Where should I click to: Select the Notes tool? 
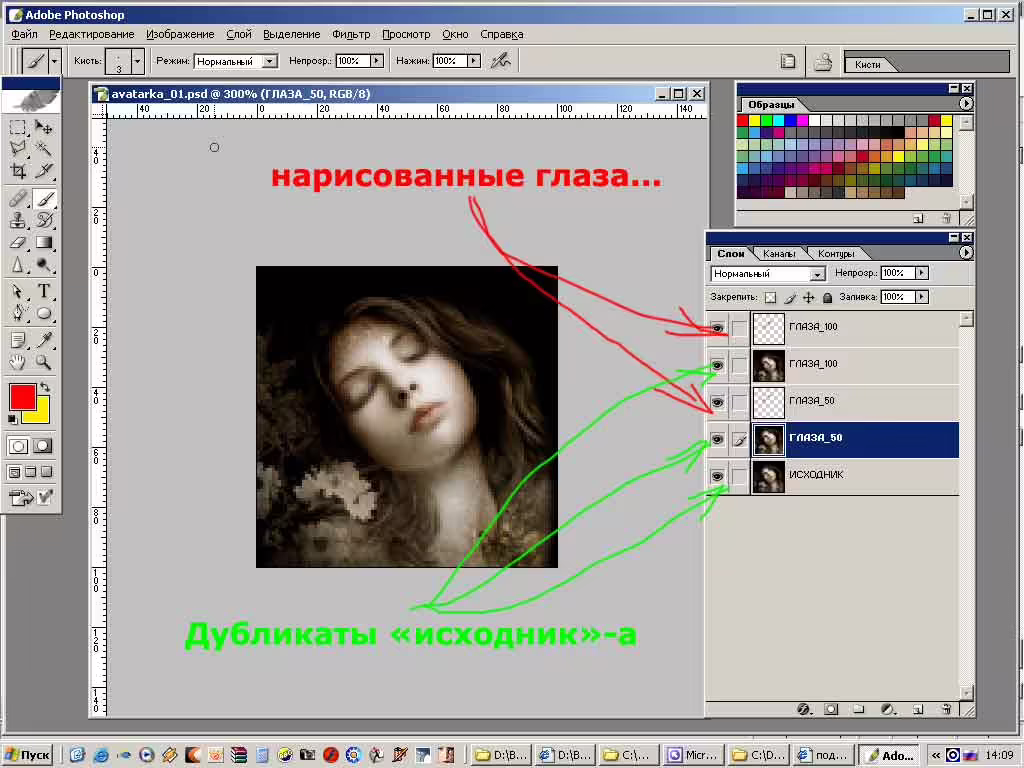click(18, 340)
